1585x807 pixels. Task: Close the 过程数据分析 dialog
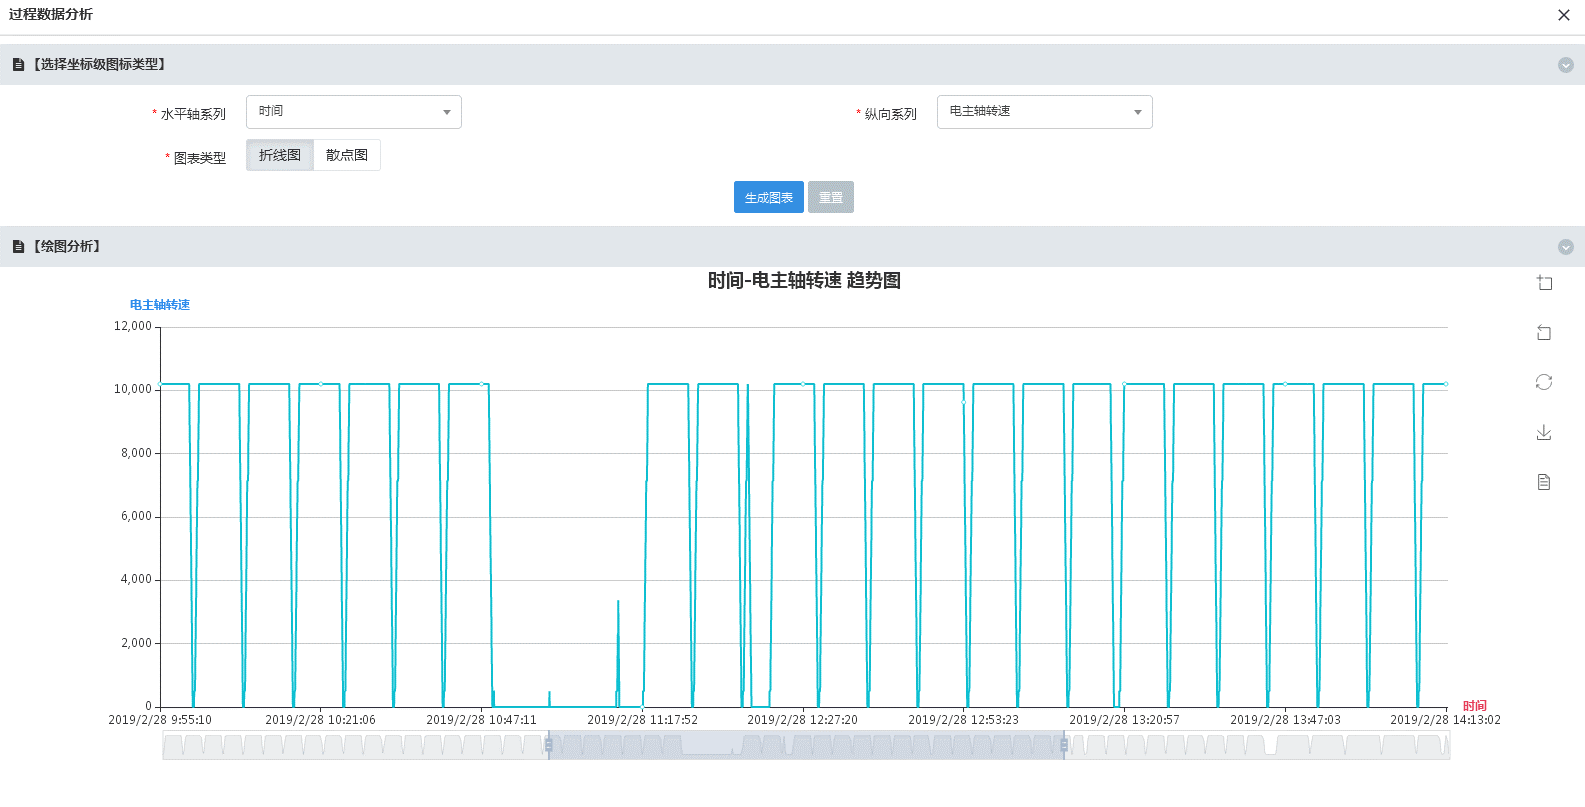click(1564, 15)
